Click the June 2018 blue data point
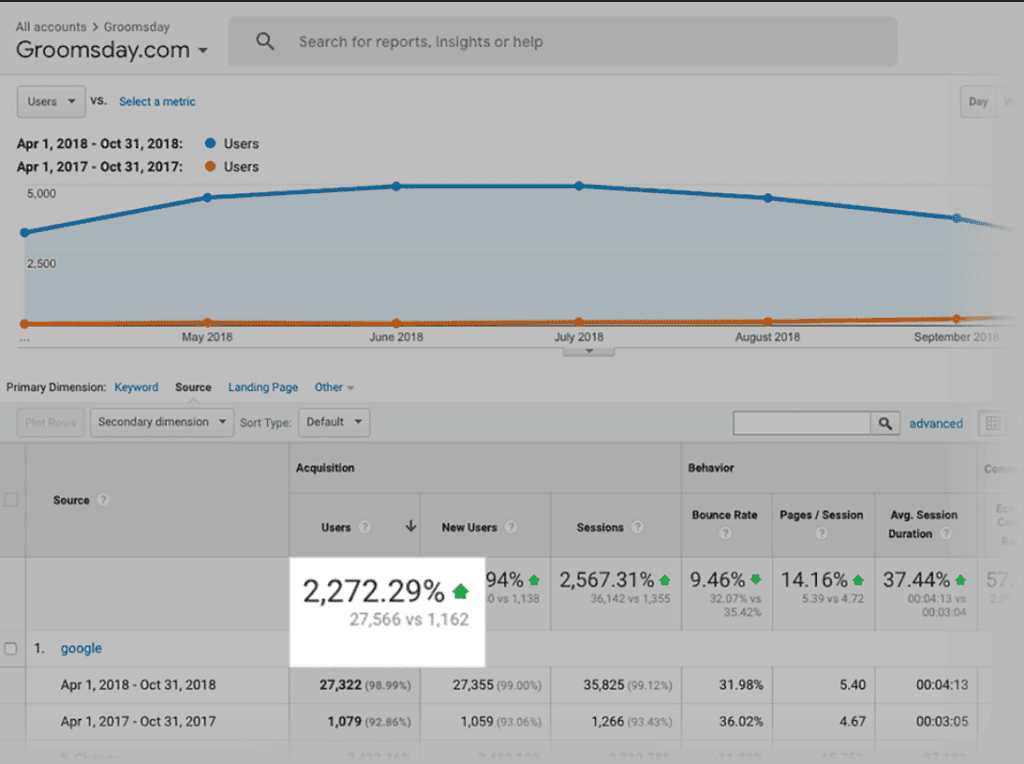 click(396, 186)
